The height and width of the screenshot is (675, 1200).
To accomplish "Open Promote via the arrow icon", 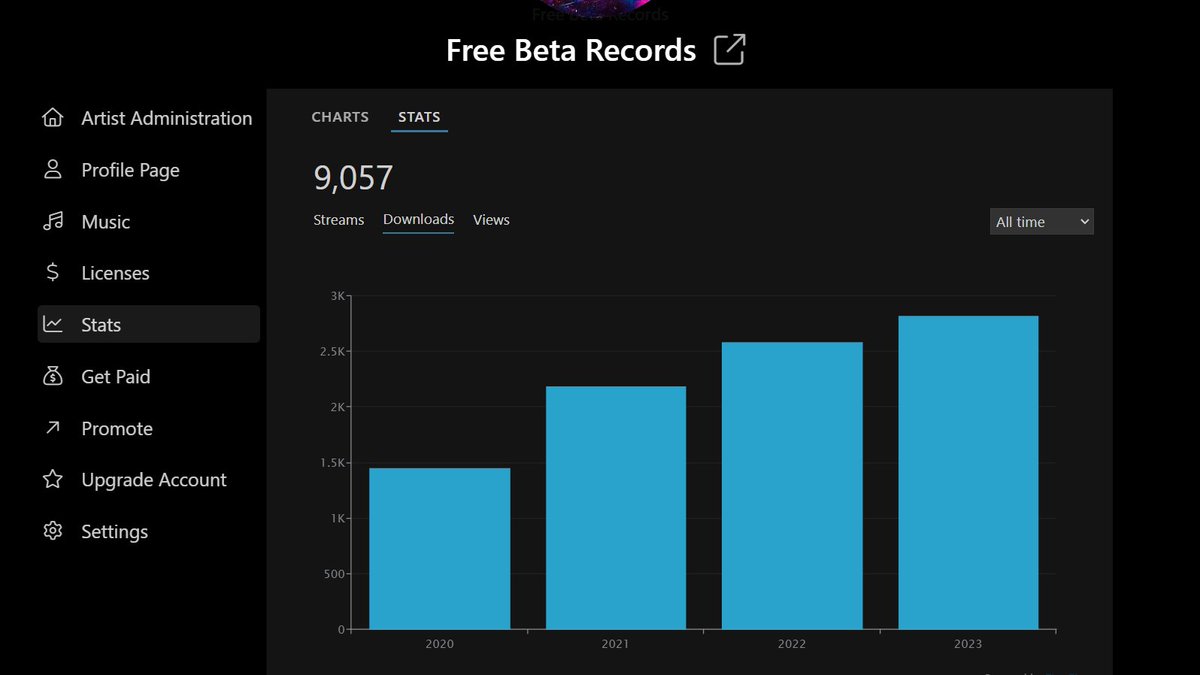I will [x=52, y=428].
